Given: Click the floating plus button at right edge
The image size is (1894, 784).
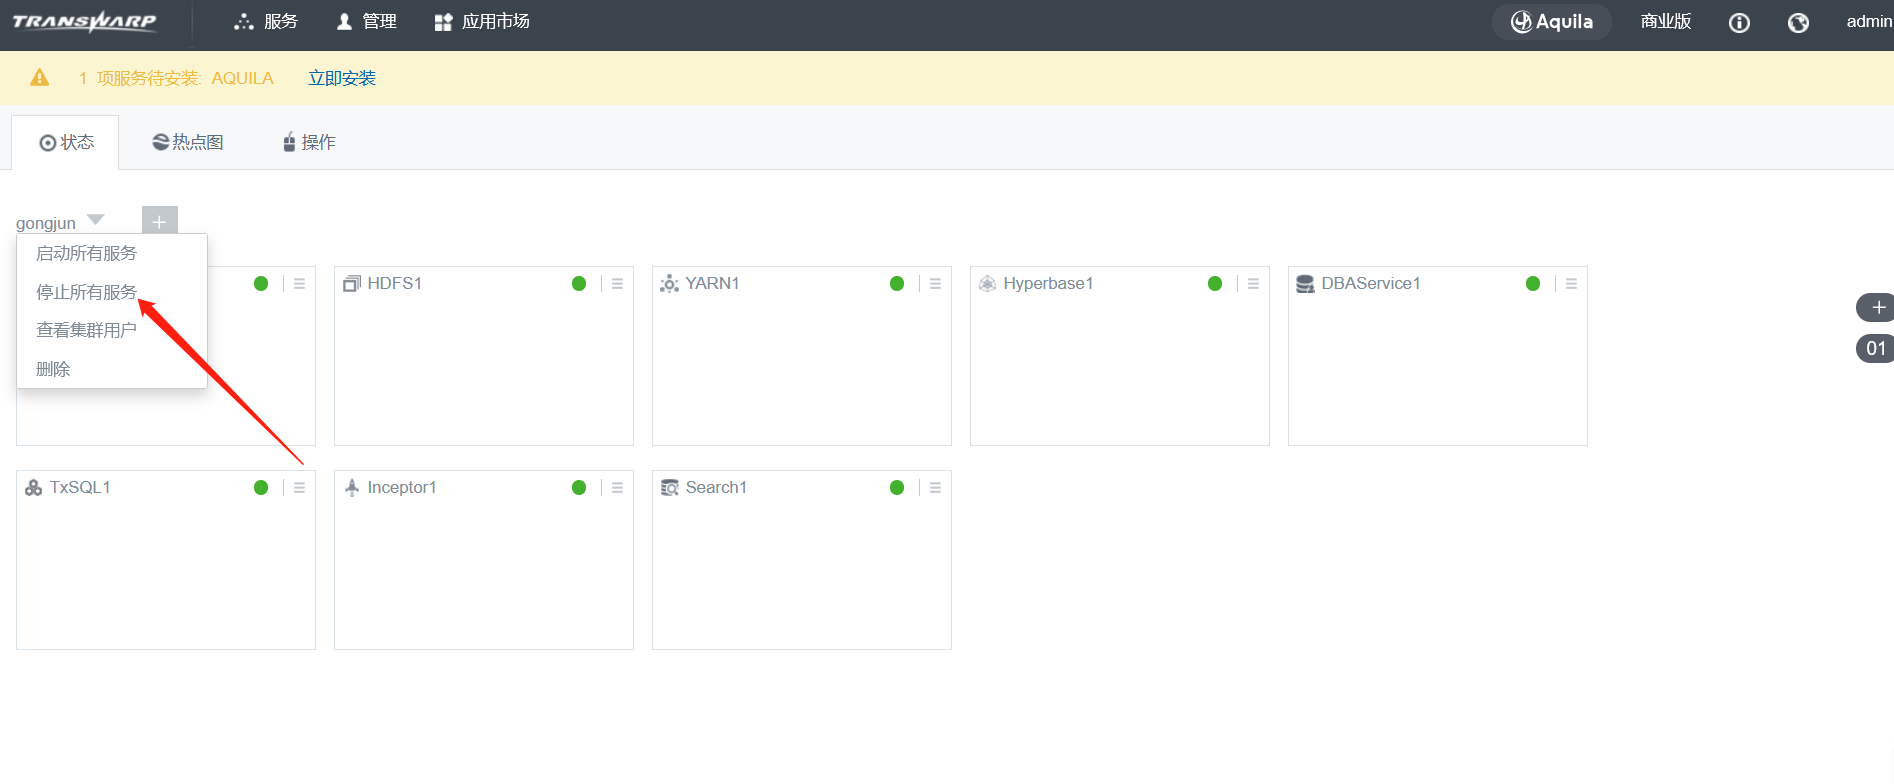Looking at the screenshot, I should (x=1877, y=307).
